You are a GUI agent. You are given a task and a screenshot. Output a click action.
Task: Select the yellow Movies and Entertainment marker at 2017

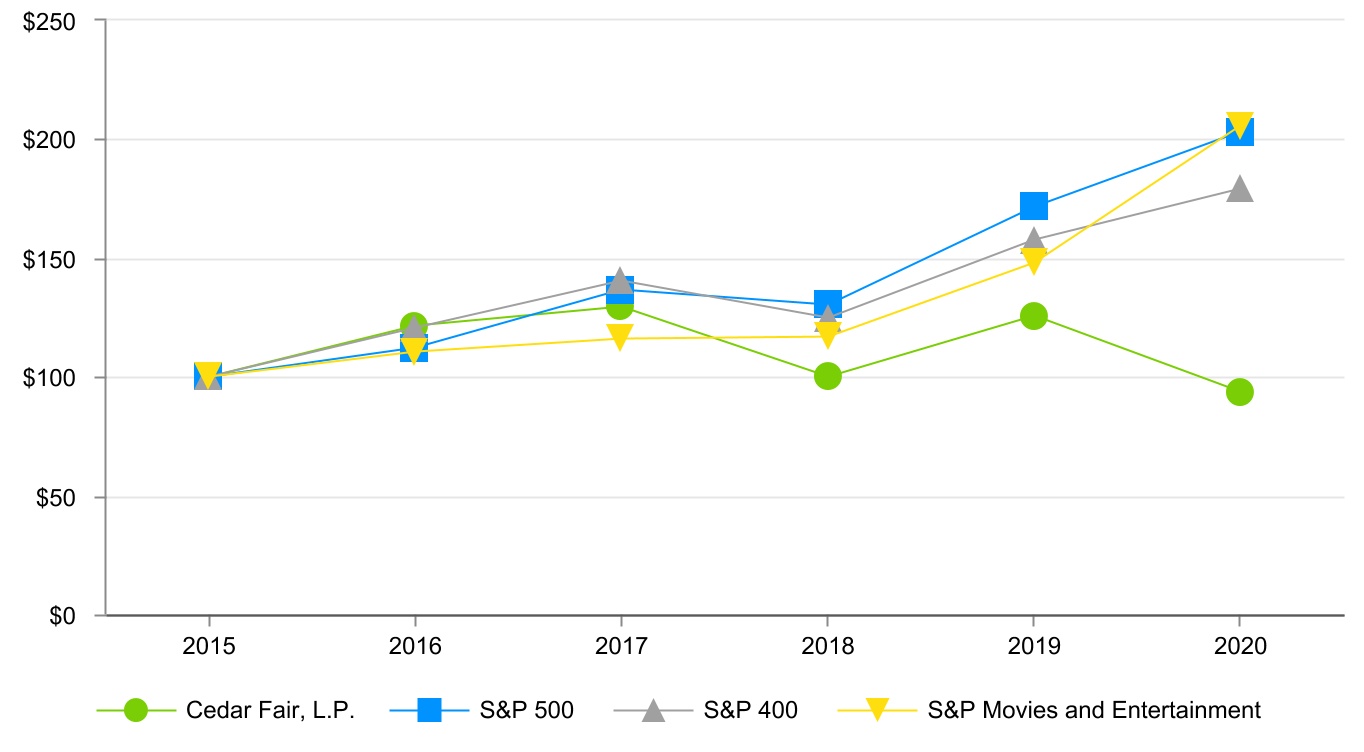point(620,338)
